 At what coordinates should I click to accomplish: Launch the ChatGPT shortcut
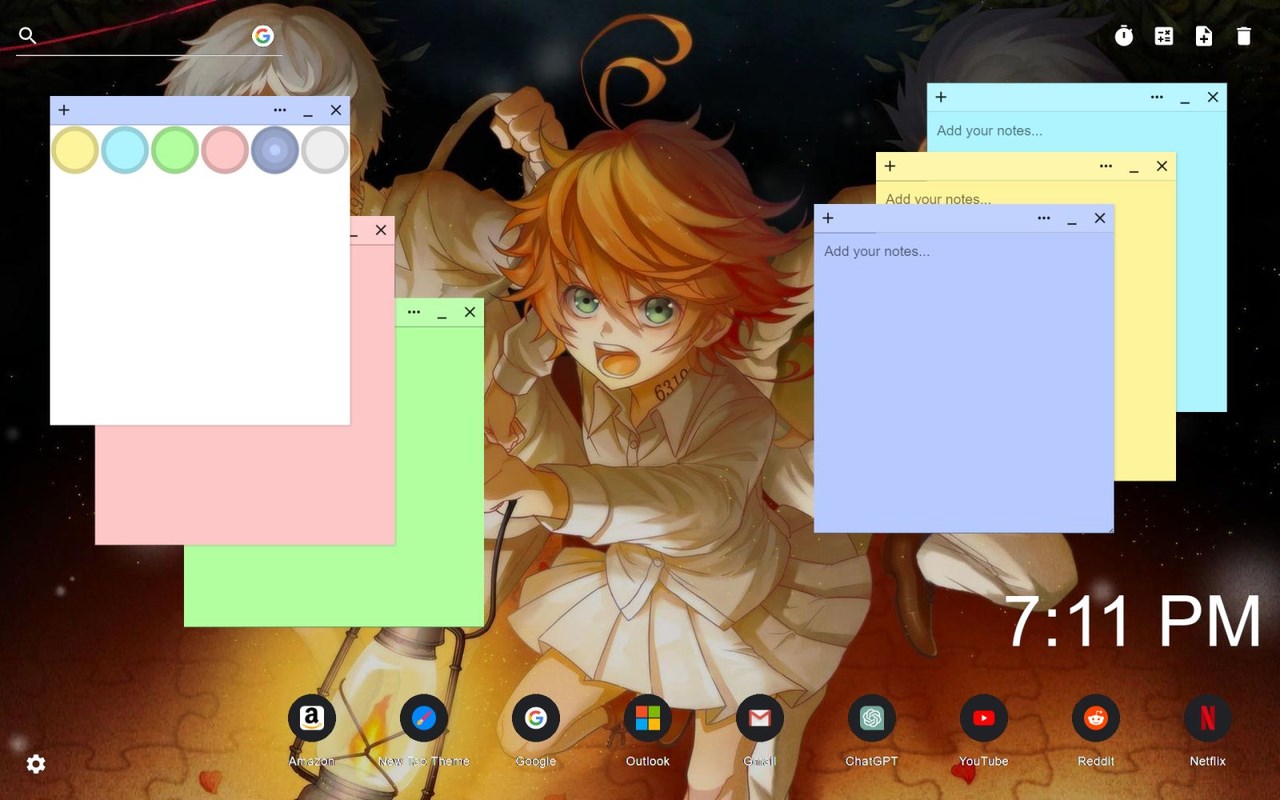[x=872, y=718]
